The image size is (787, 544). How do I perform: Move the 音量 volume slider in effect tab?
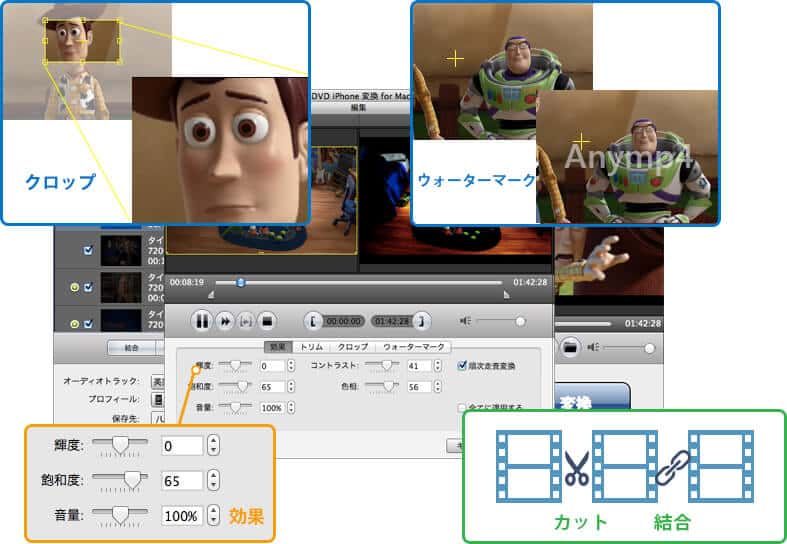pyautogui.click(x=235, y=407)
